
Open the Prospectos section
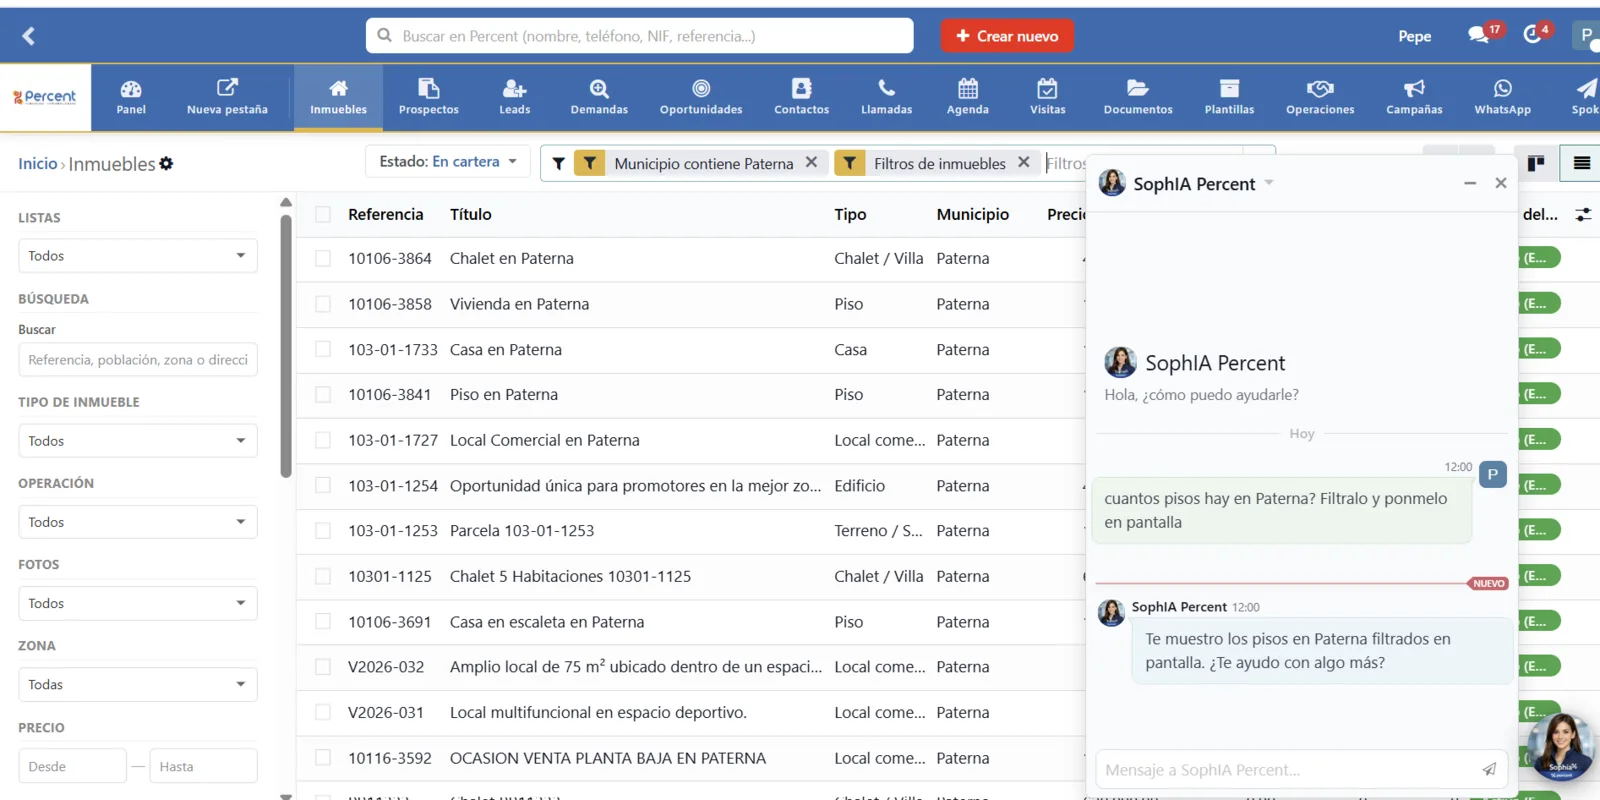point(429,97)
